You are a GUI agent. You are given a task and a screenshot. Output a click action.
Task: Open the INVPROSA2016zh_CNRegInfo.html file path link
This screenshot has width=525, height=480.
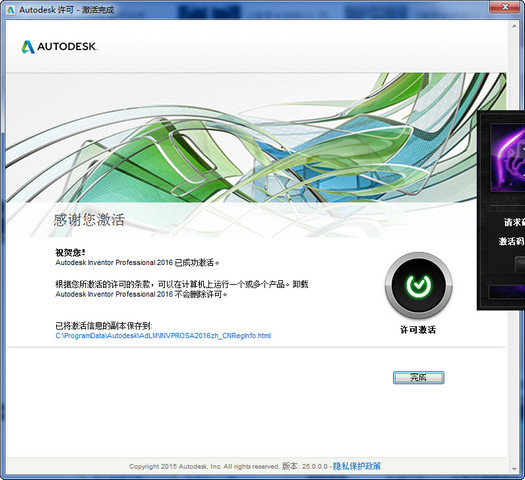163,336
